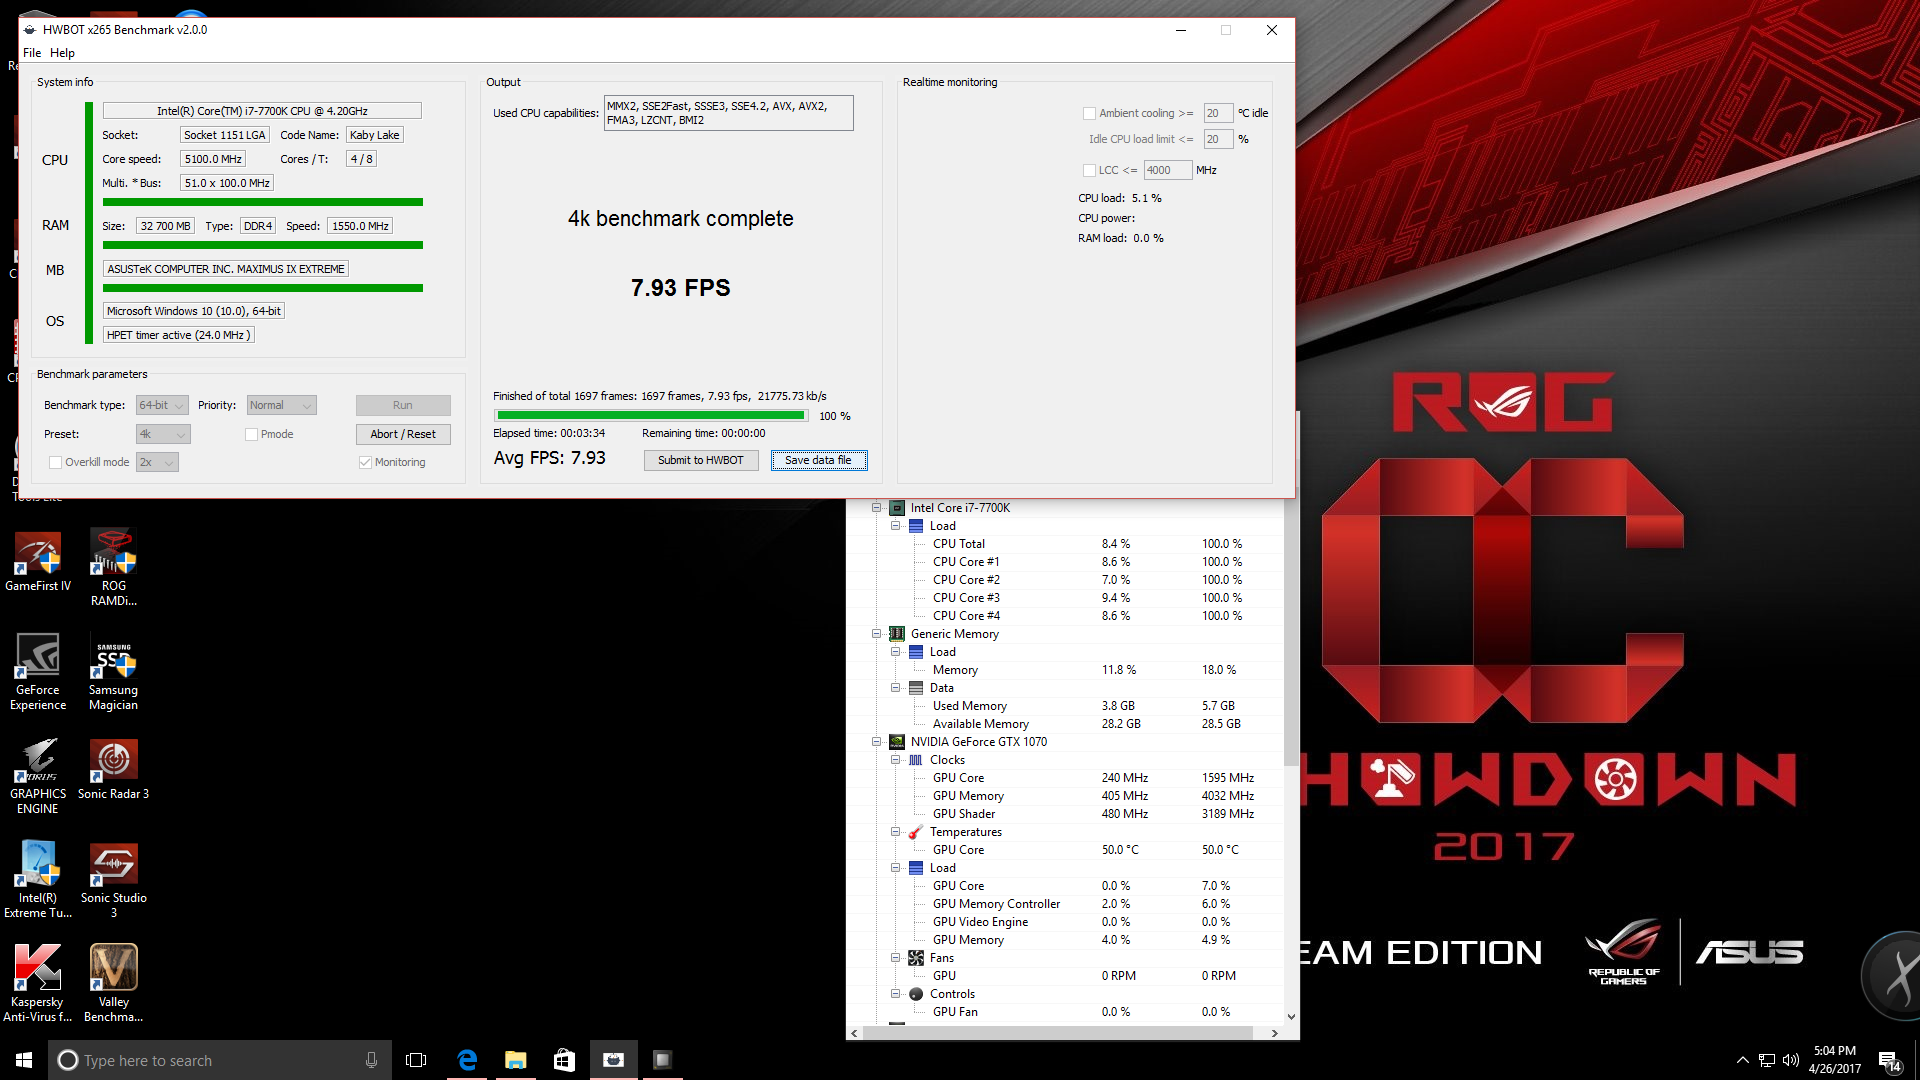Open Task View in the taskbar

click(x=416, y=1060)
